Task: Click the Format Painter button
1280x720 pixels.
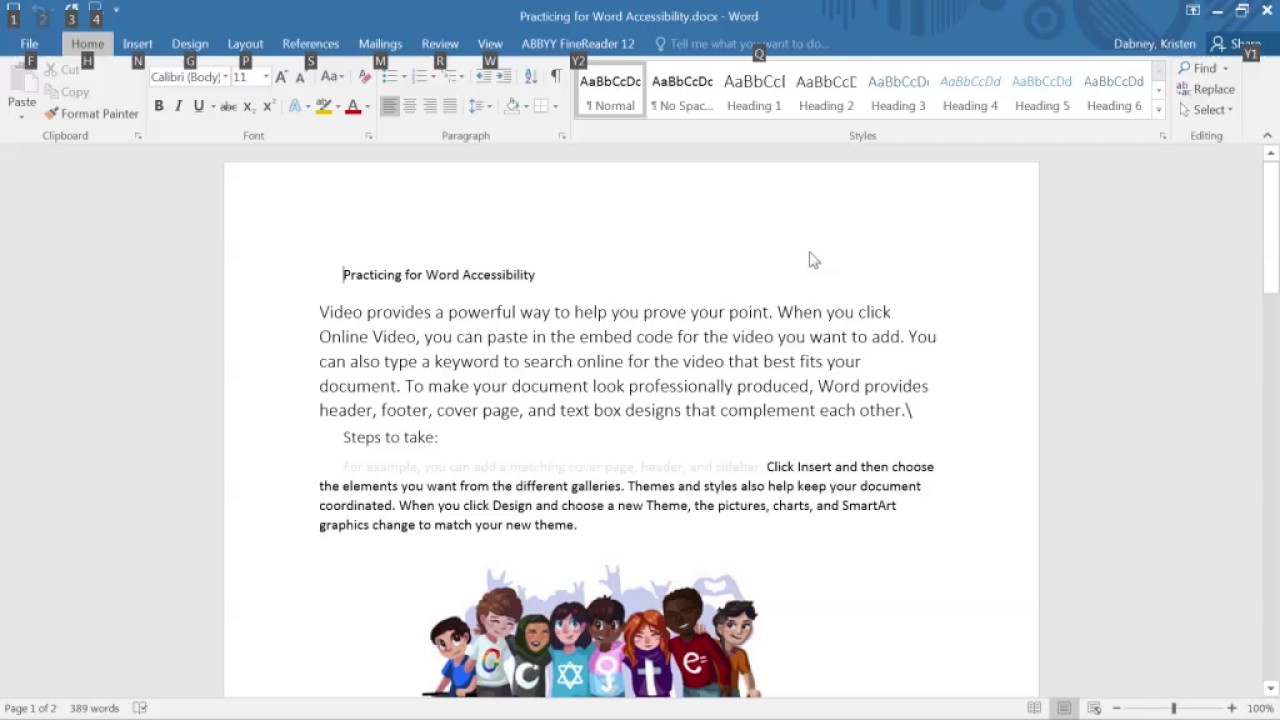Action: pos(91,114)
